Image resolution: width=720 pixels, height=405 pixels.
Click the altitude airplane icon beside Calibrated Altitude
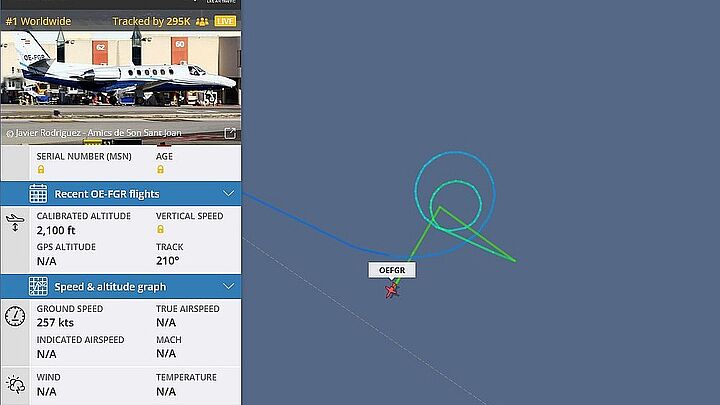[15, 222]
